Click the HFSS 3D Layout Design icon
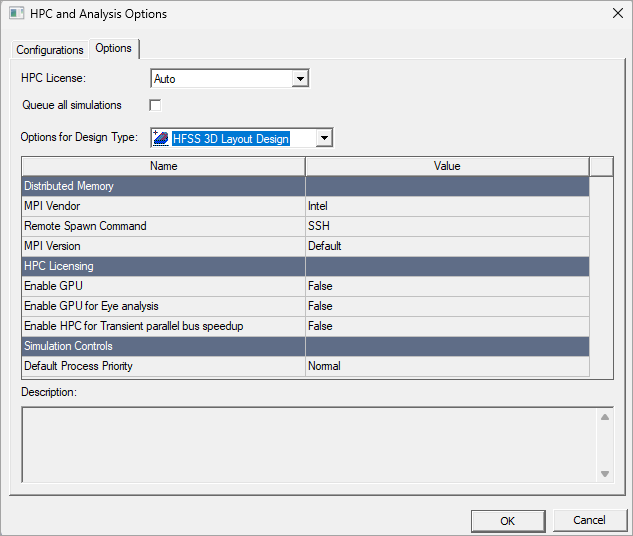This screenshot has height=536, width=633. 161,138
